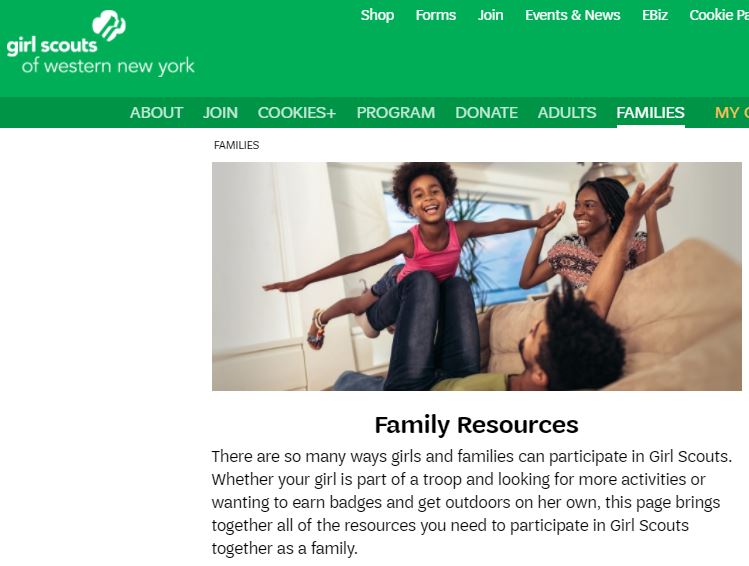
Task: Select the FAMILIES navigation tab
Action: coord(651,113)
